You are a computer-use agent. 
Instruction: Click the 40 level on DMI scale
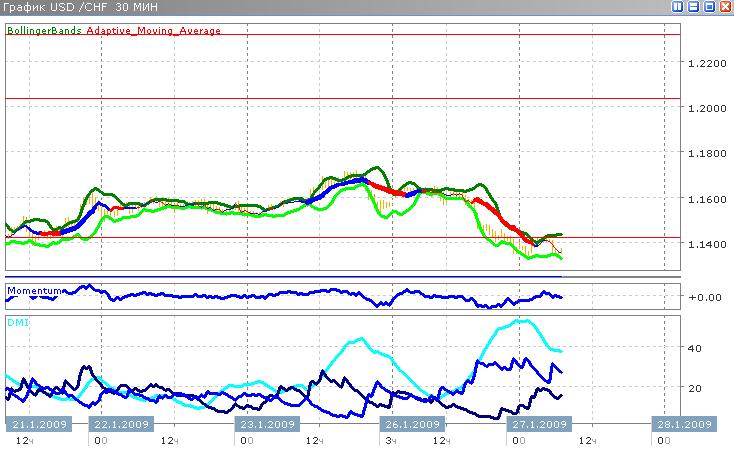pyautogui.click(x=696, y=348)
